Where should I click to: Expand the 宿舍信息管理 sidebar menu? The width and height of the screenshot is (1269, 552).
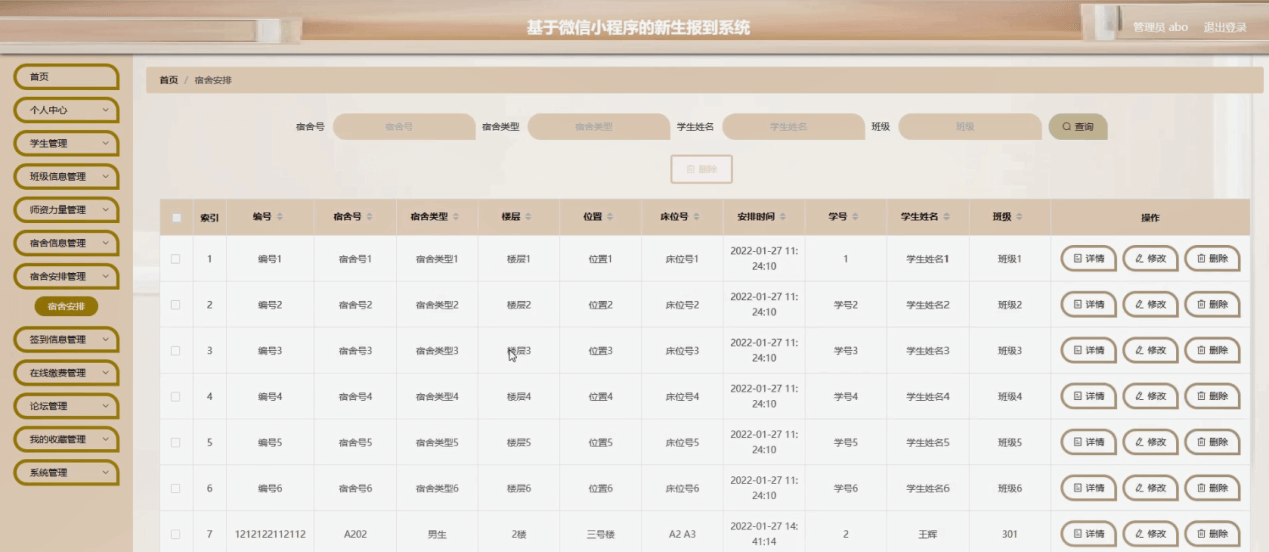[66, 243]
